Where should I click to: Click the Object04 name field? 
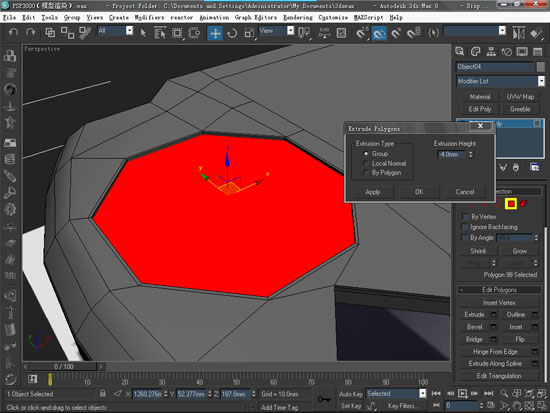[495, 67]
